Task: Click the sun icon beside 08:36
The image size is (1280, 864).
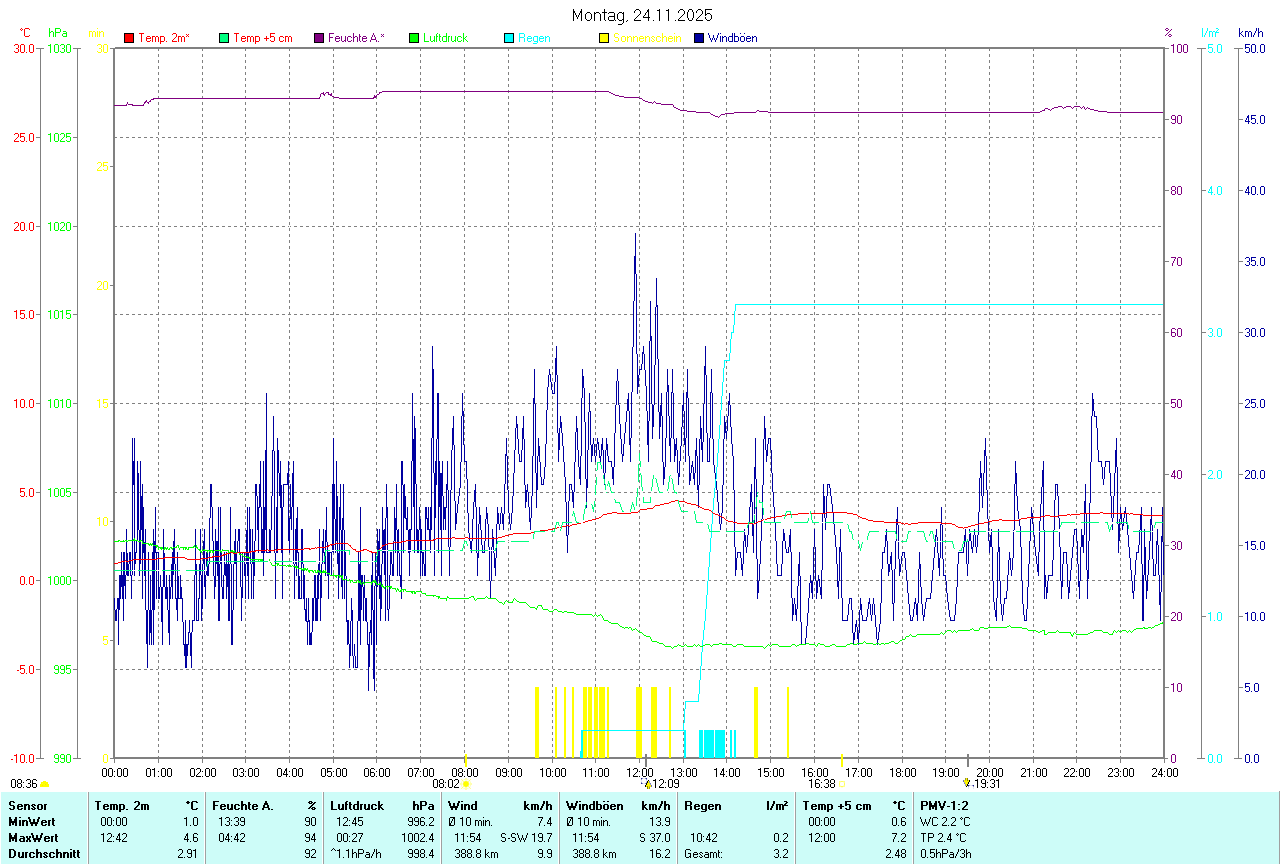Action: click(45, 785)
